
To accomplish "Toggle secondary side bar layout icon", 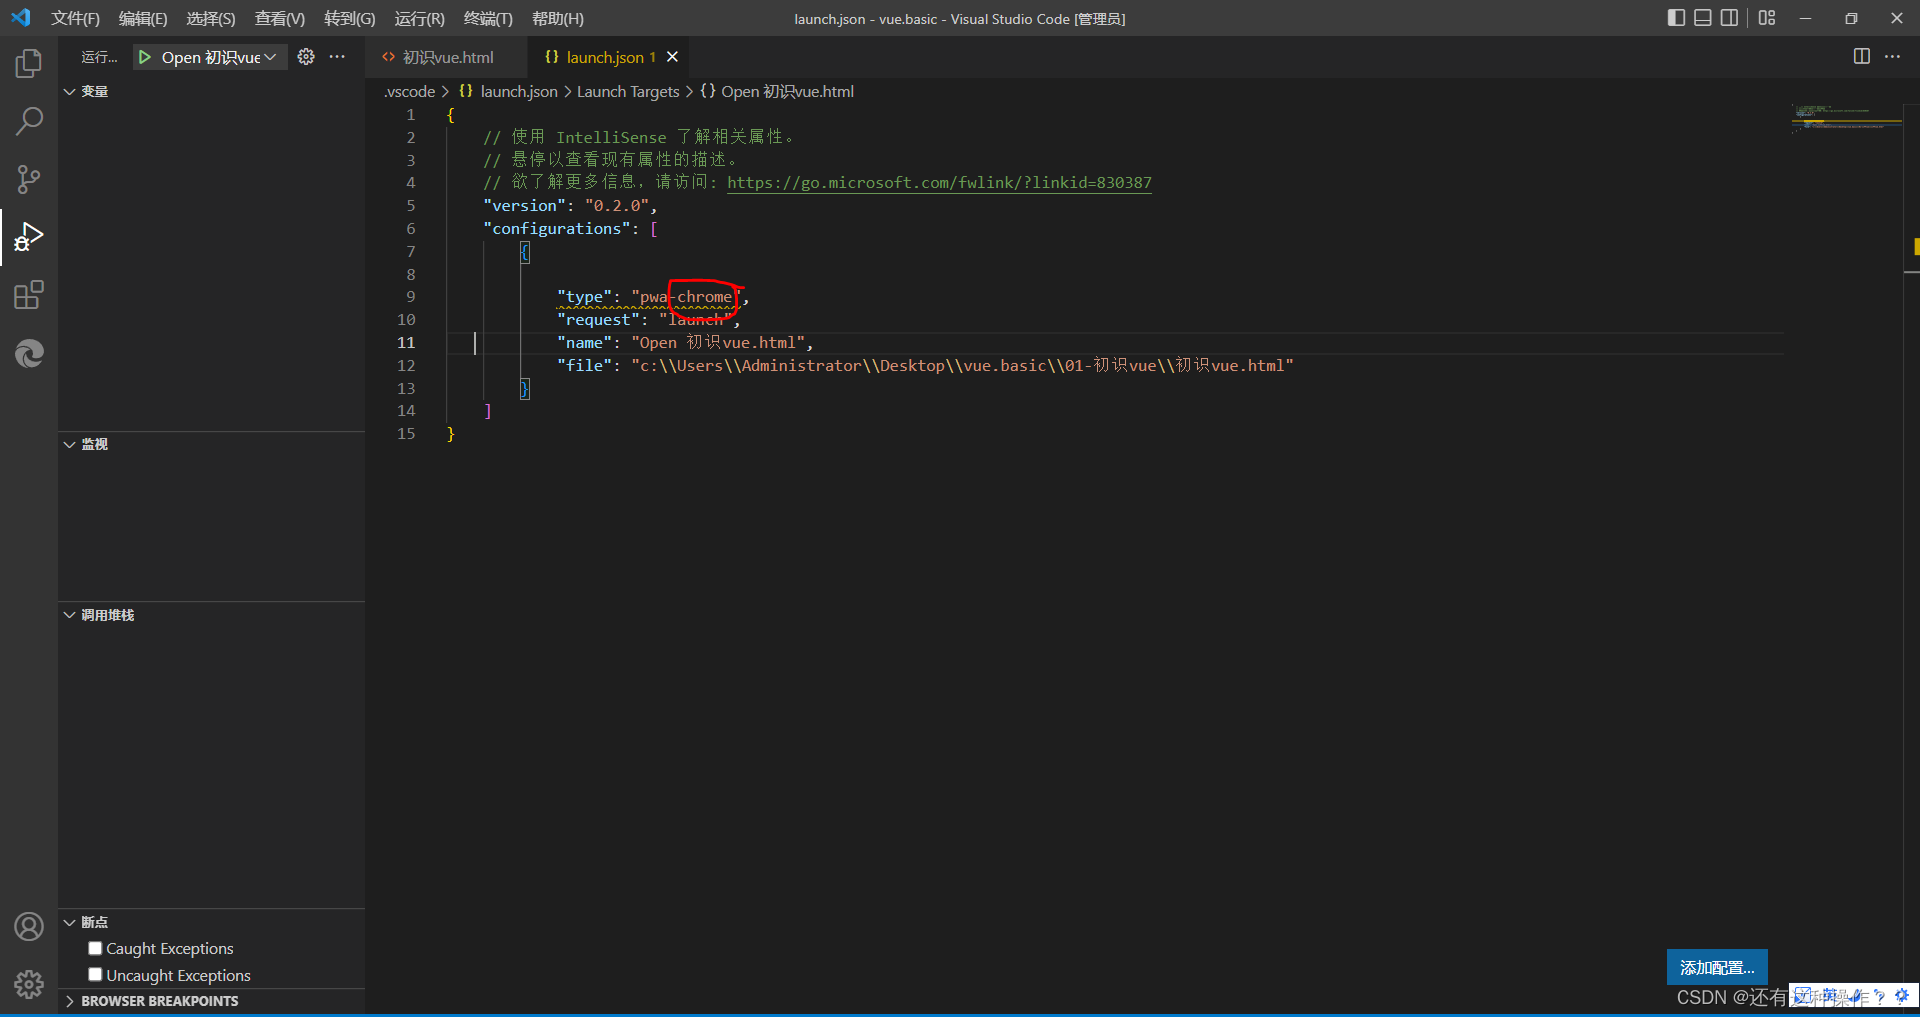I will pyautogui.click(x=1729, y=18).
